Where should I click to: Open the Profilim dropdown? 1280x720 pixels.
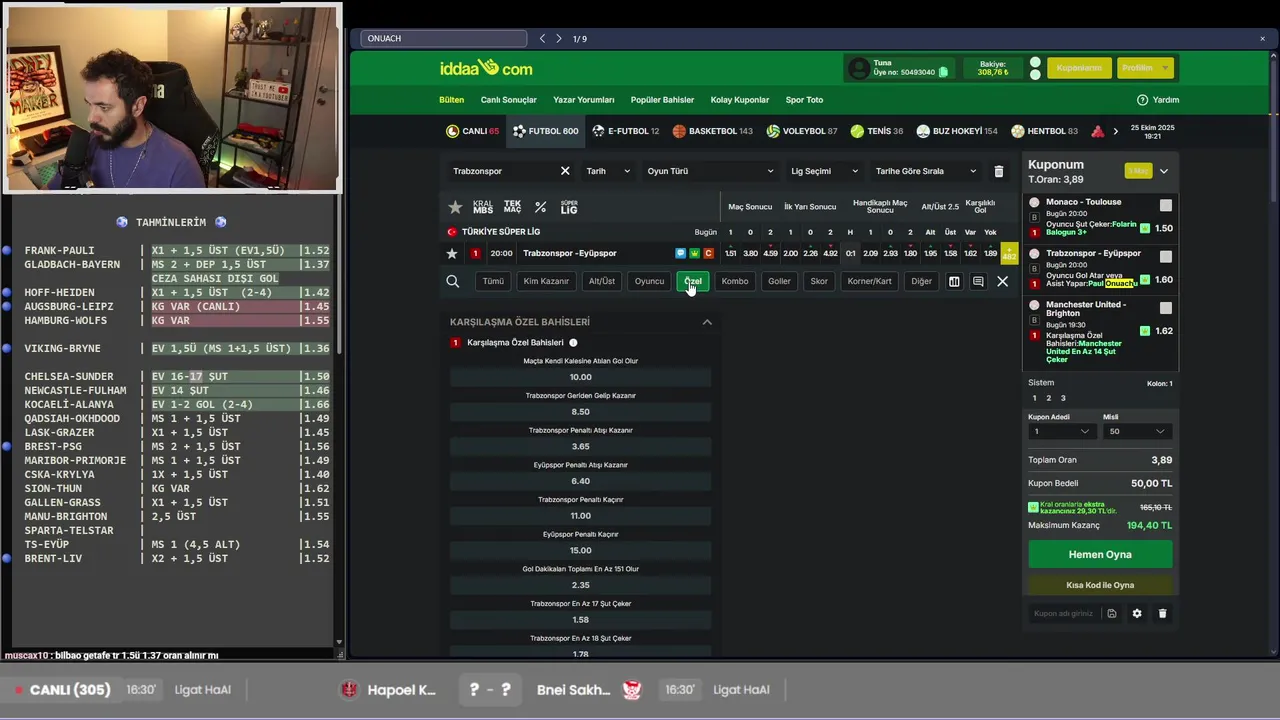[1145, 68]
